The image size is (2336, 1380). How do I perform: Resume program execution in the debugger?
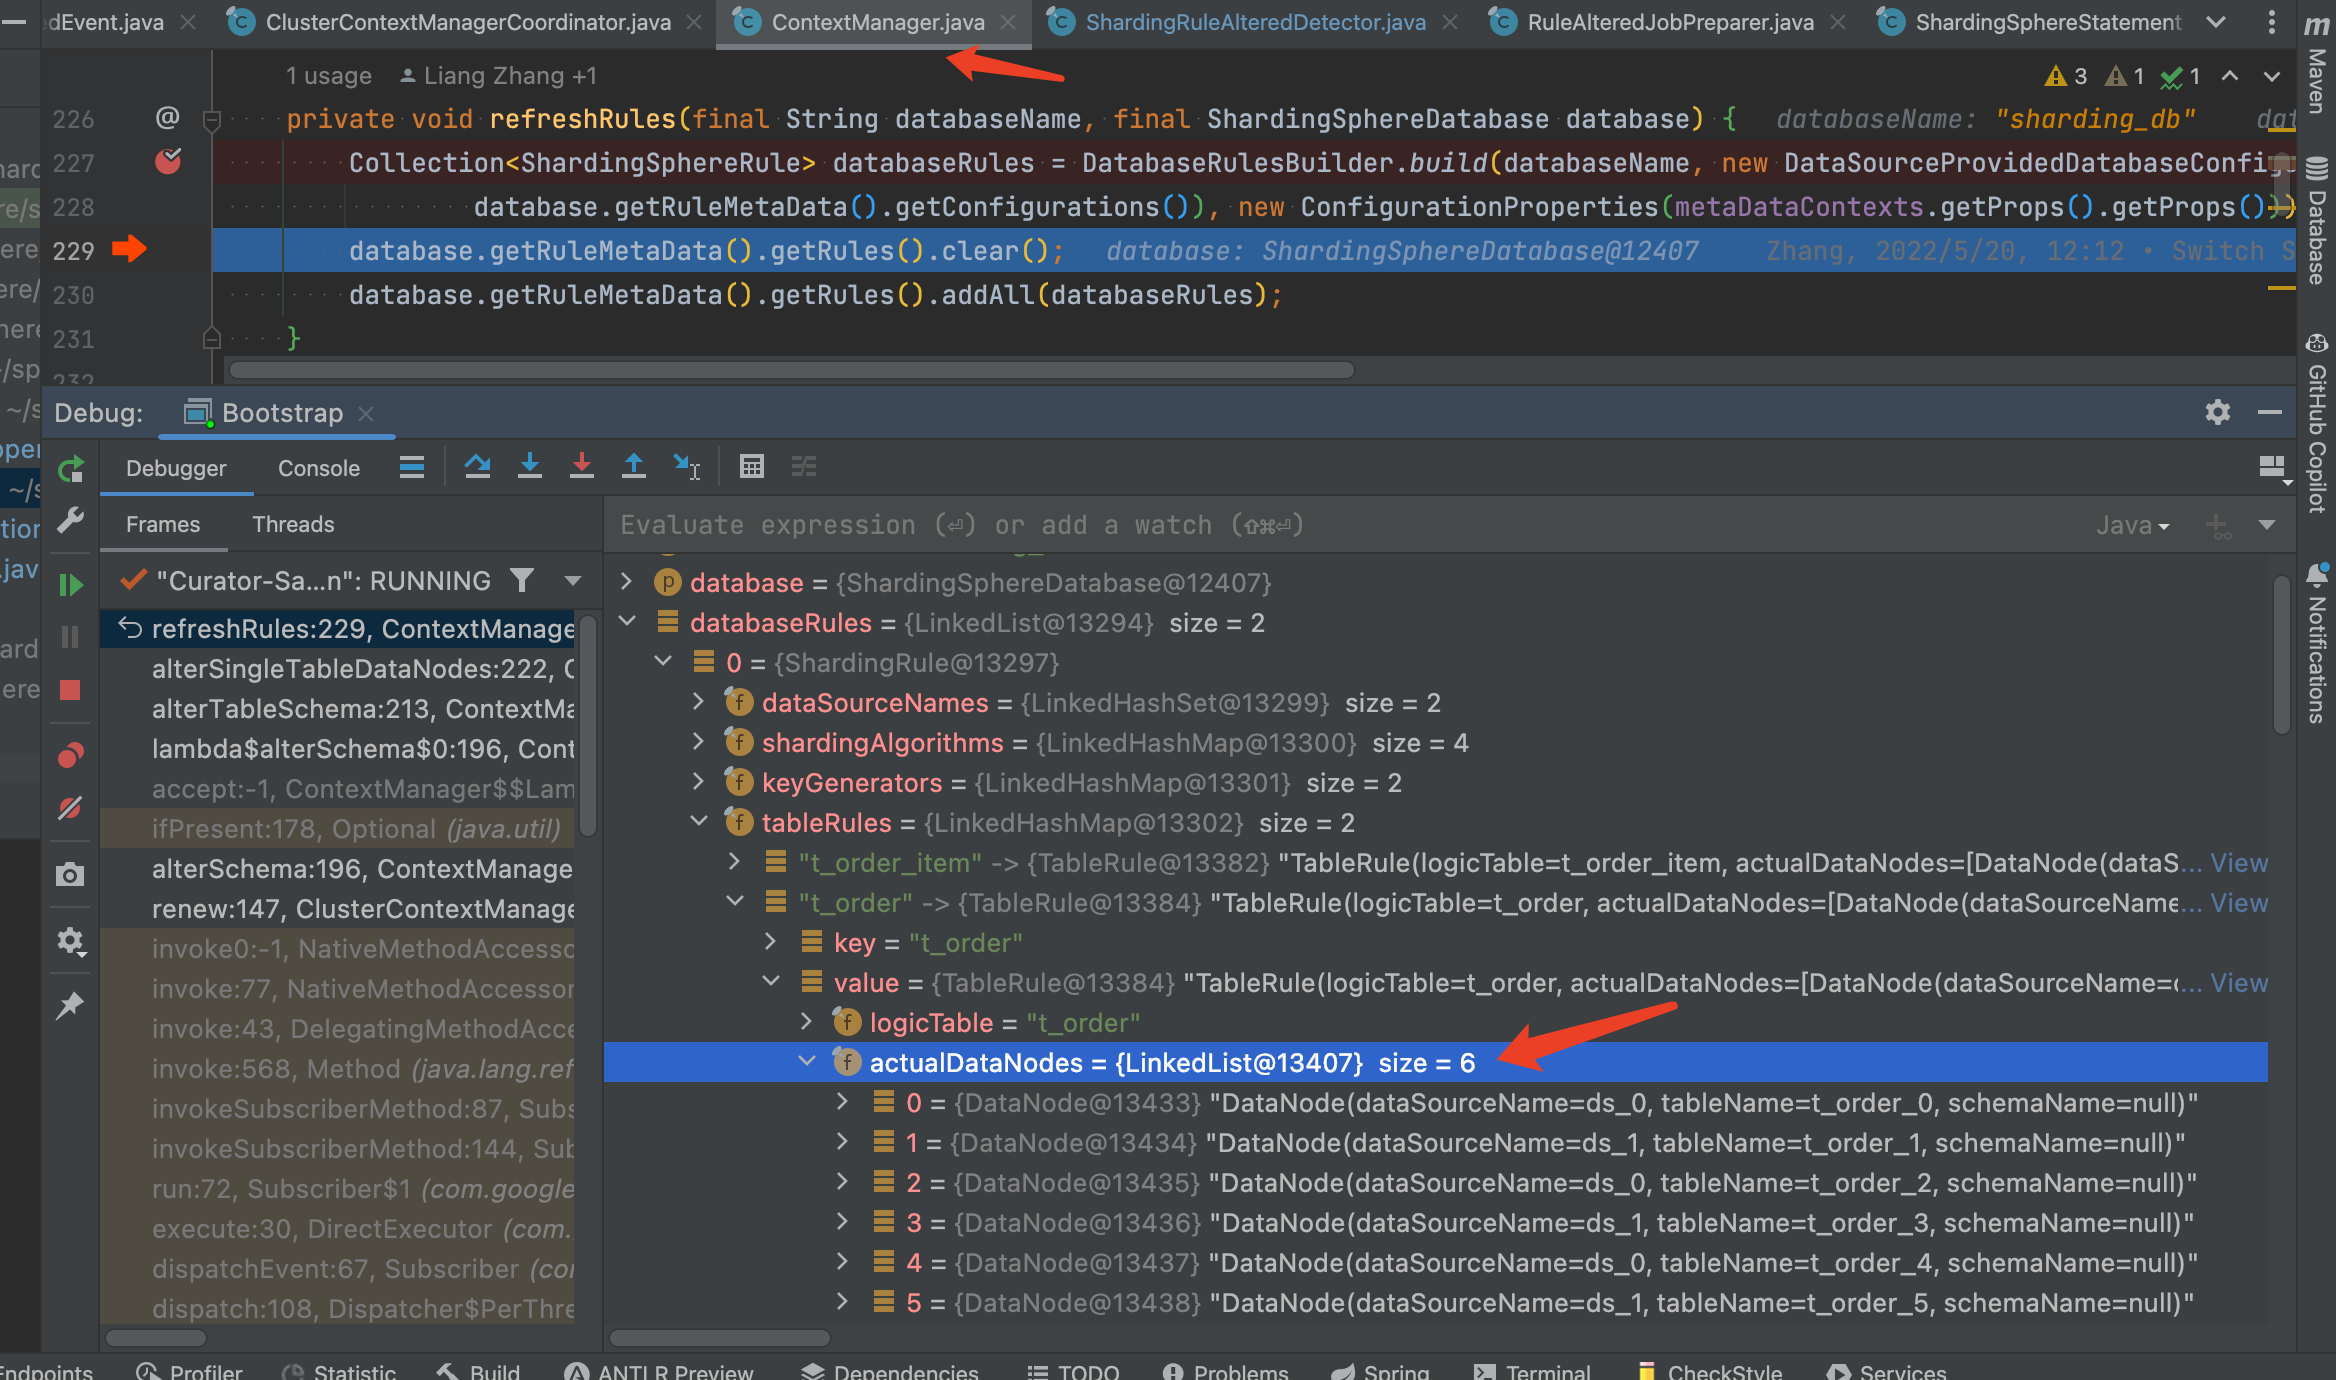[x=70, y=585]
